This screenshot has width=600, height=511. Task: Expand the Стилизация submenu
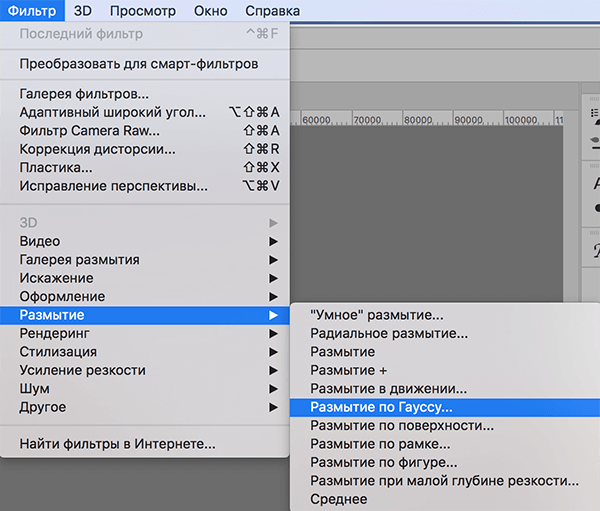click(x=145, y=352)
